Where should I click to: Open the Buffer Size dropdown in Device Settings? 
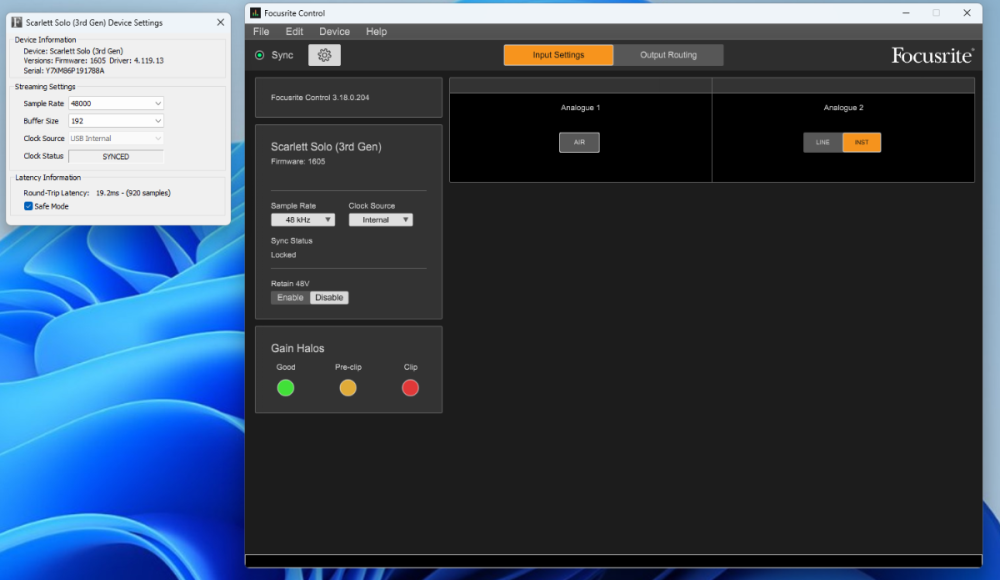click(x=115, y=120)
